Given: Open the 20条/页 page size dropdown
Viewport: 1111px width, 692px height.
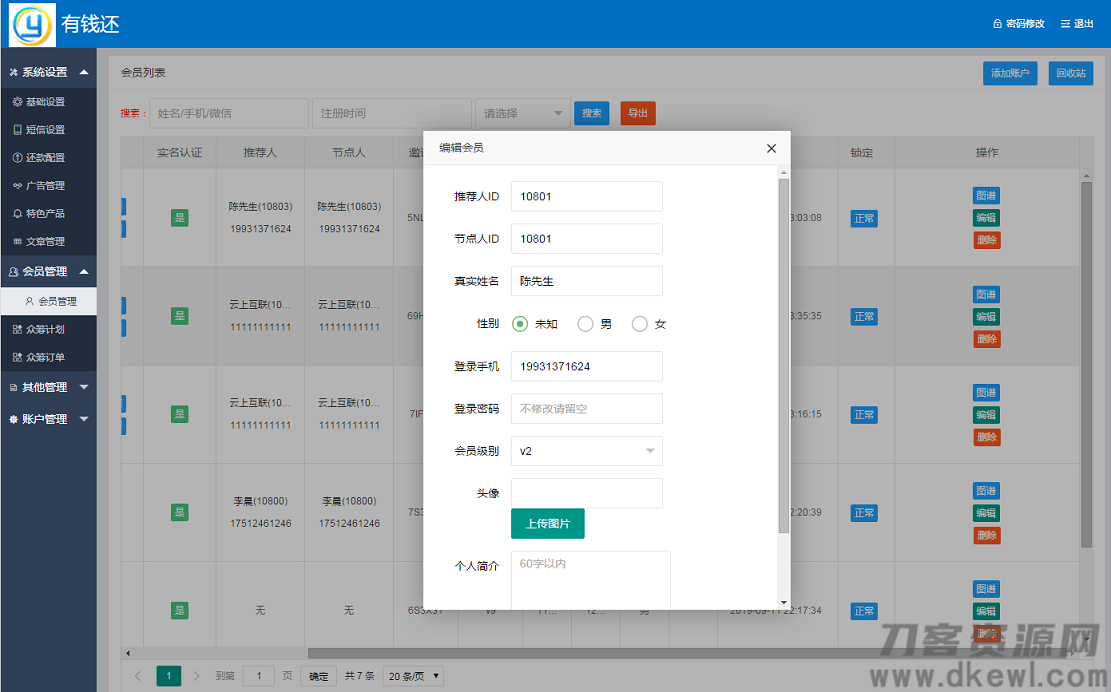Looking at the screenshot, I should coord(412,675).
